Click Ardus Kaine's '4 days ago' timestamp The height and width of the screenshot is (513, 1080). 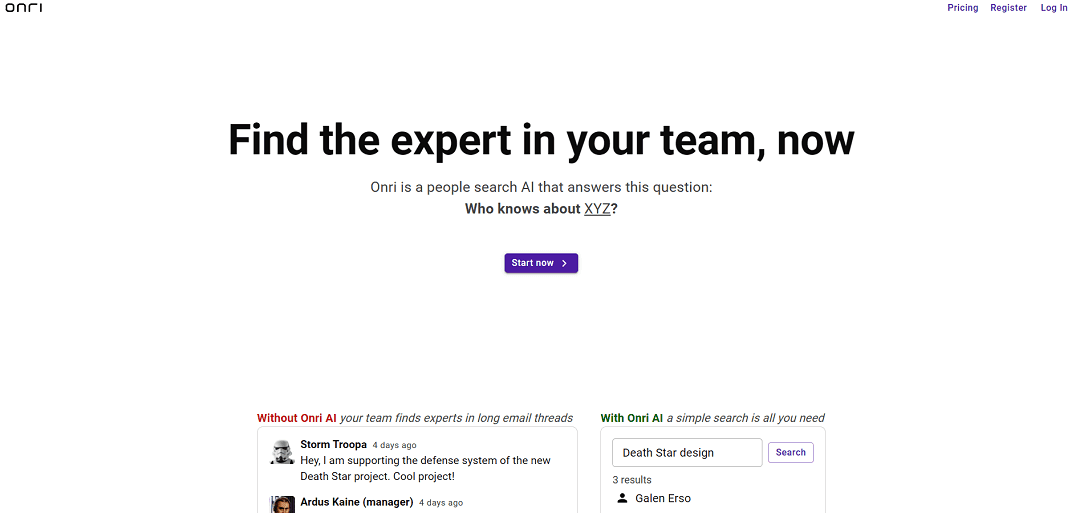pos(441,503)
